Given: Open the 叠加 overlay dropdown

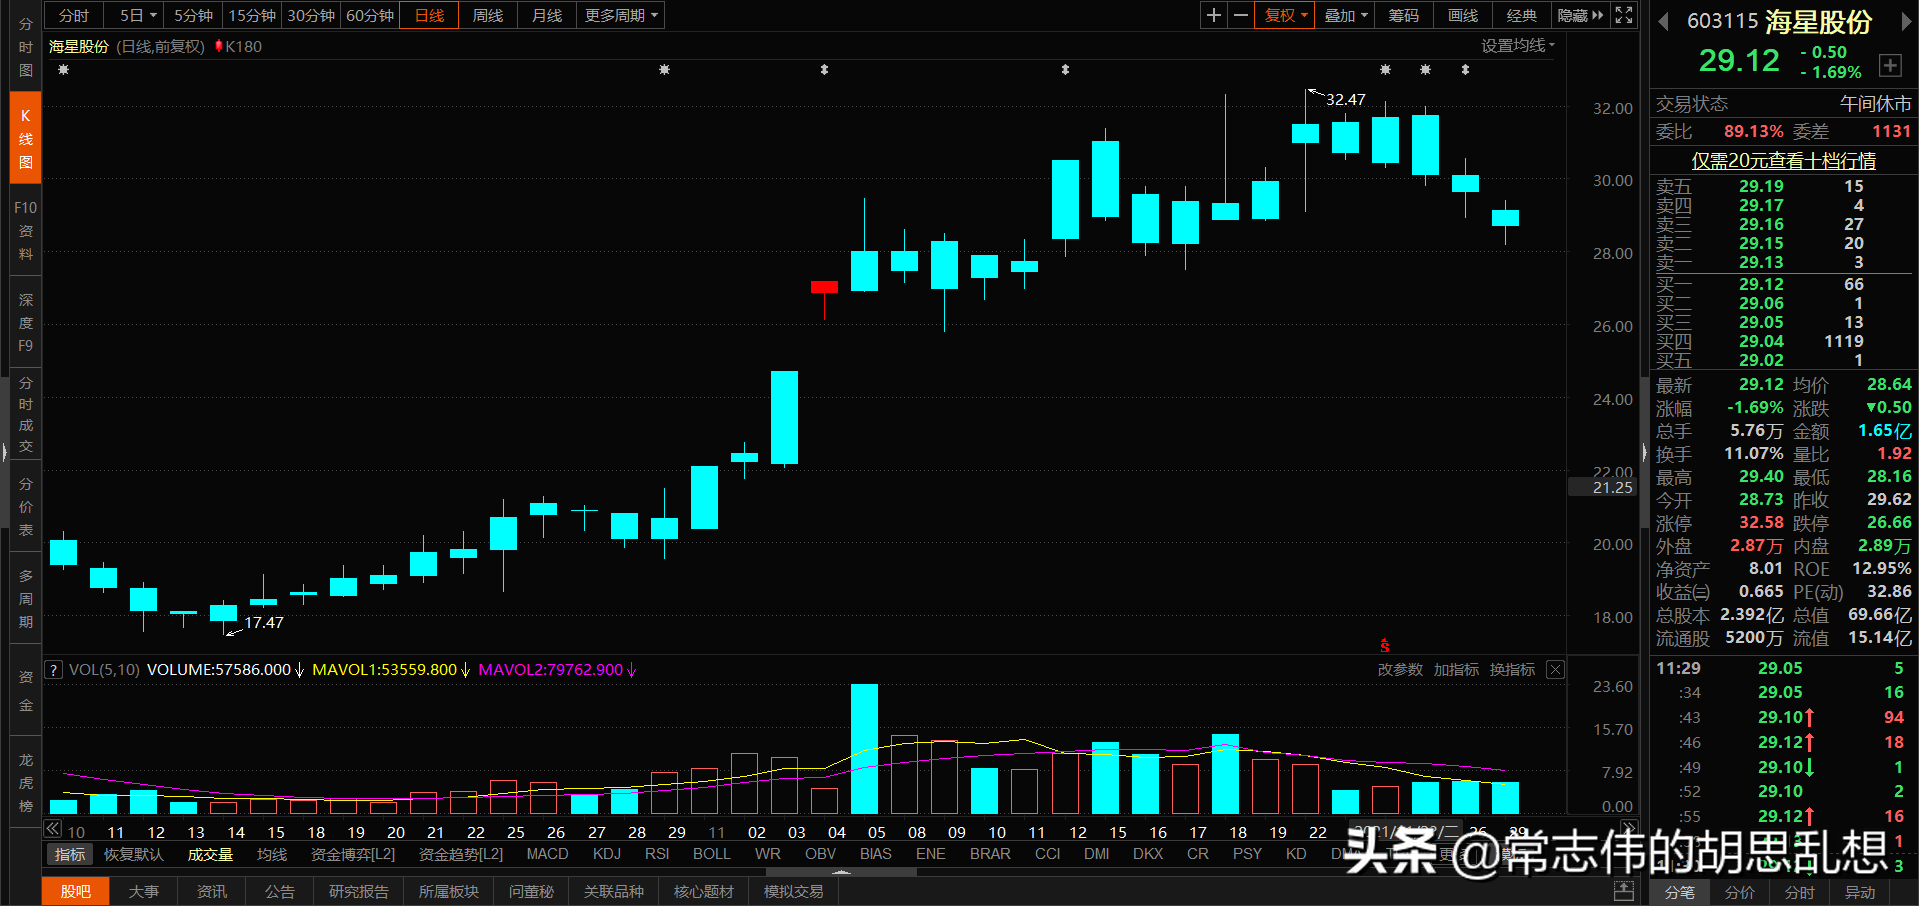Looking at the screenshot, I should [x=1344, y=15].
